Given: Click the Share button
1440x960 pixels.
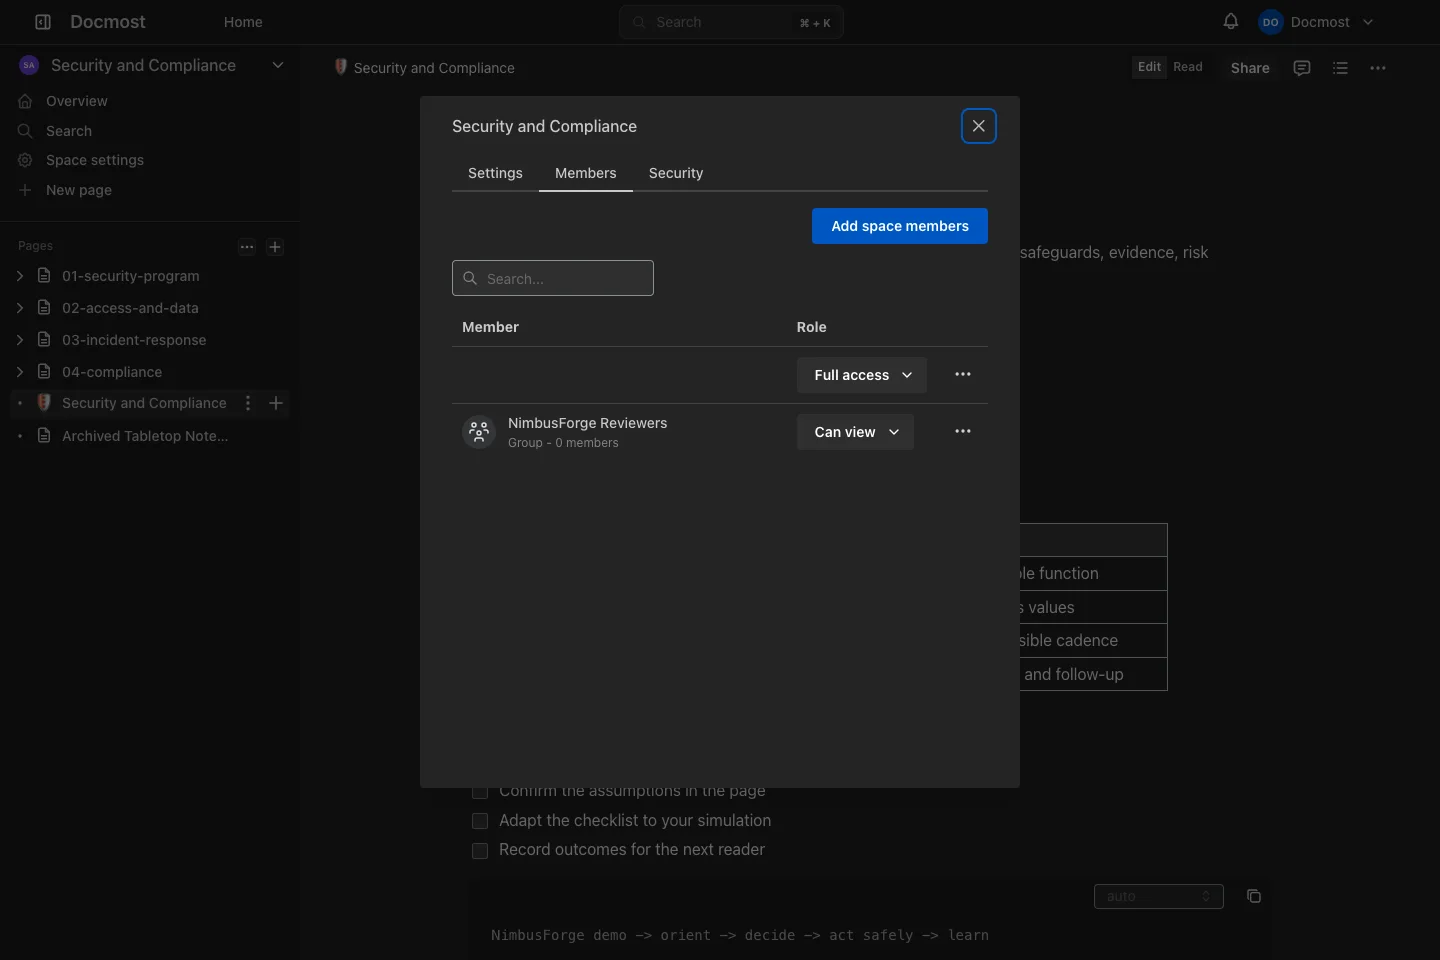Looking at the screenshot, I should tap(1250, 68).
